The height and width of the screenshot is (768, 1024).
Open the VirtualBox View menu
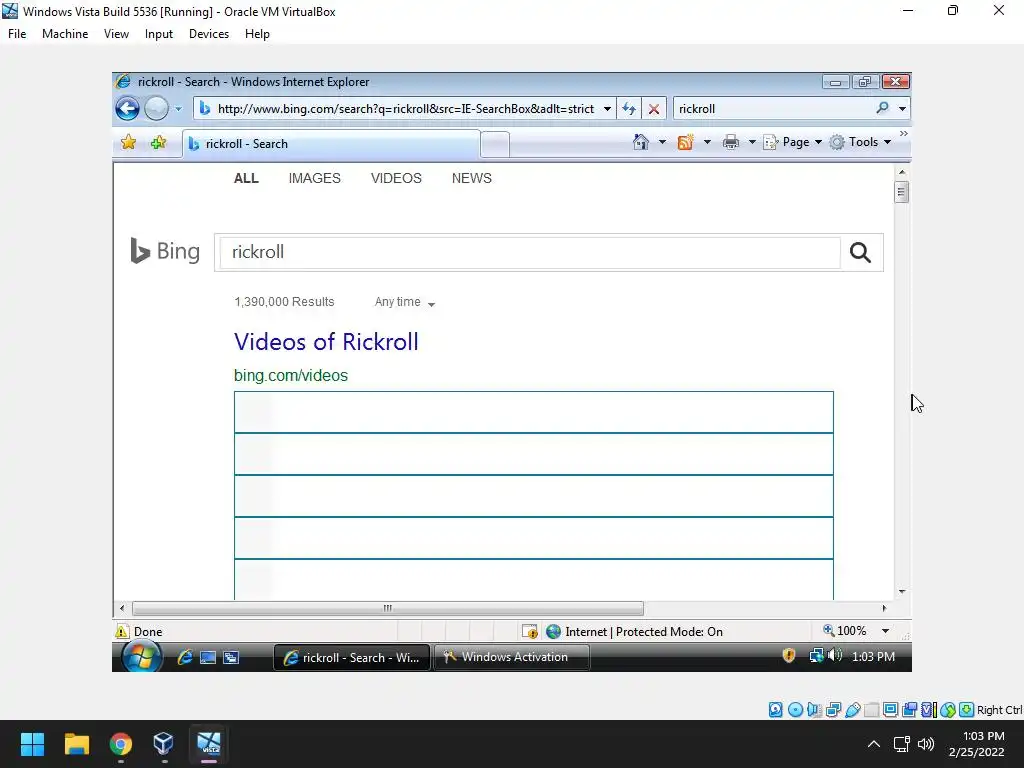pyautogui.click(x=116, y=34)
